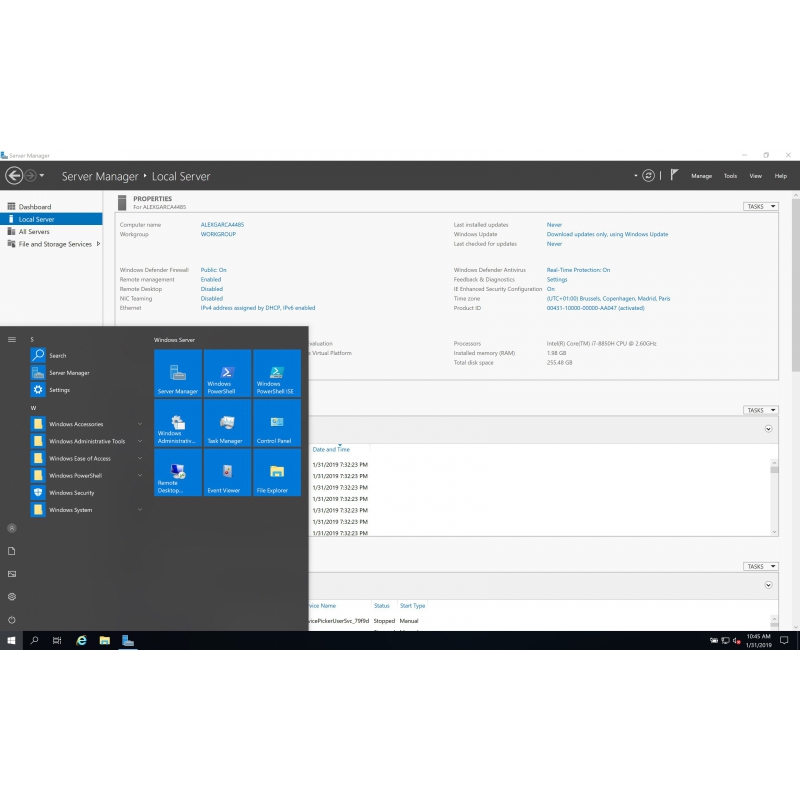Launch the Windows PowerShell ISE tile
This screenshot has width=800, height=800.
point(277,374)
